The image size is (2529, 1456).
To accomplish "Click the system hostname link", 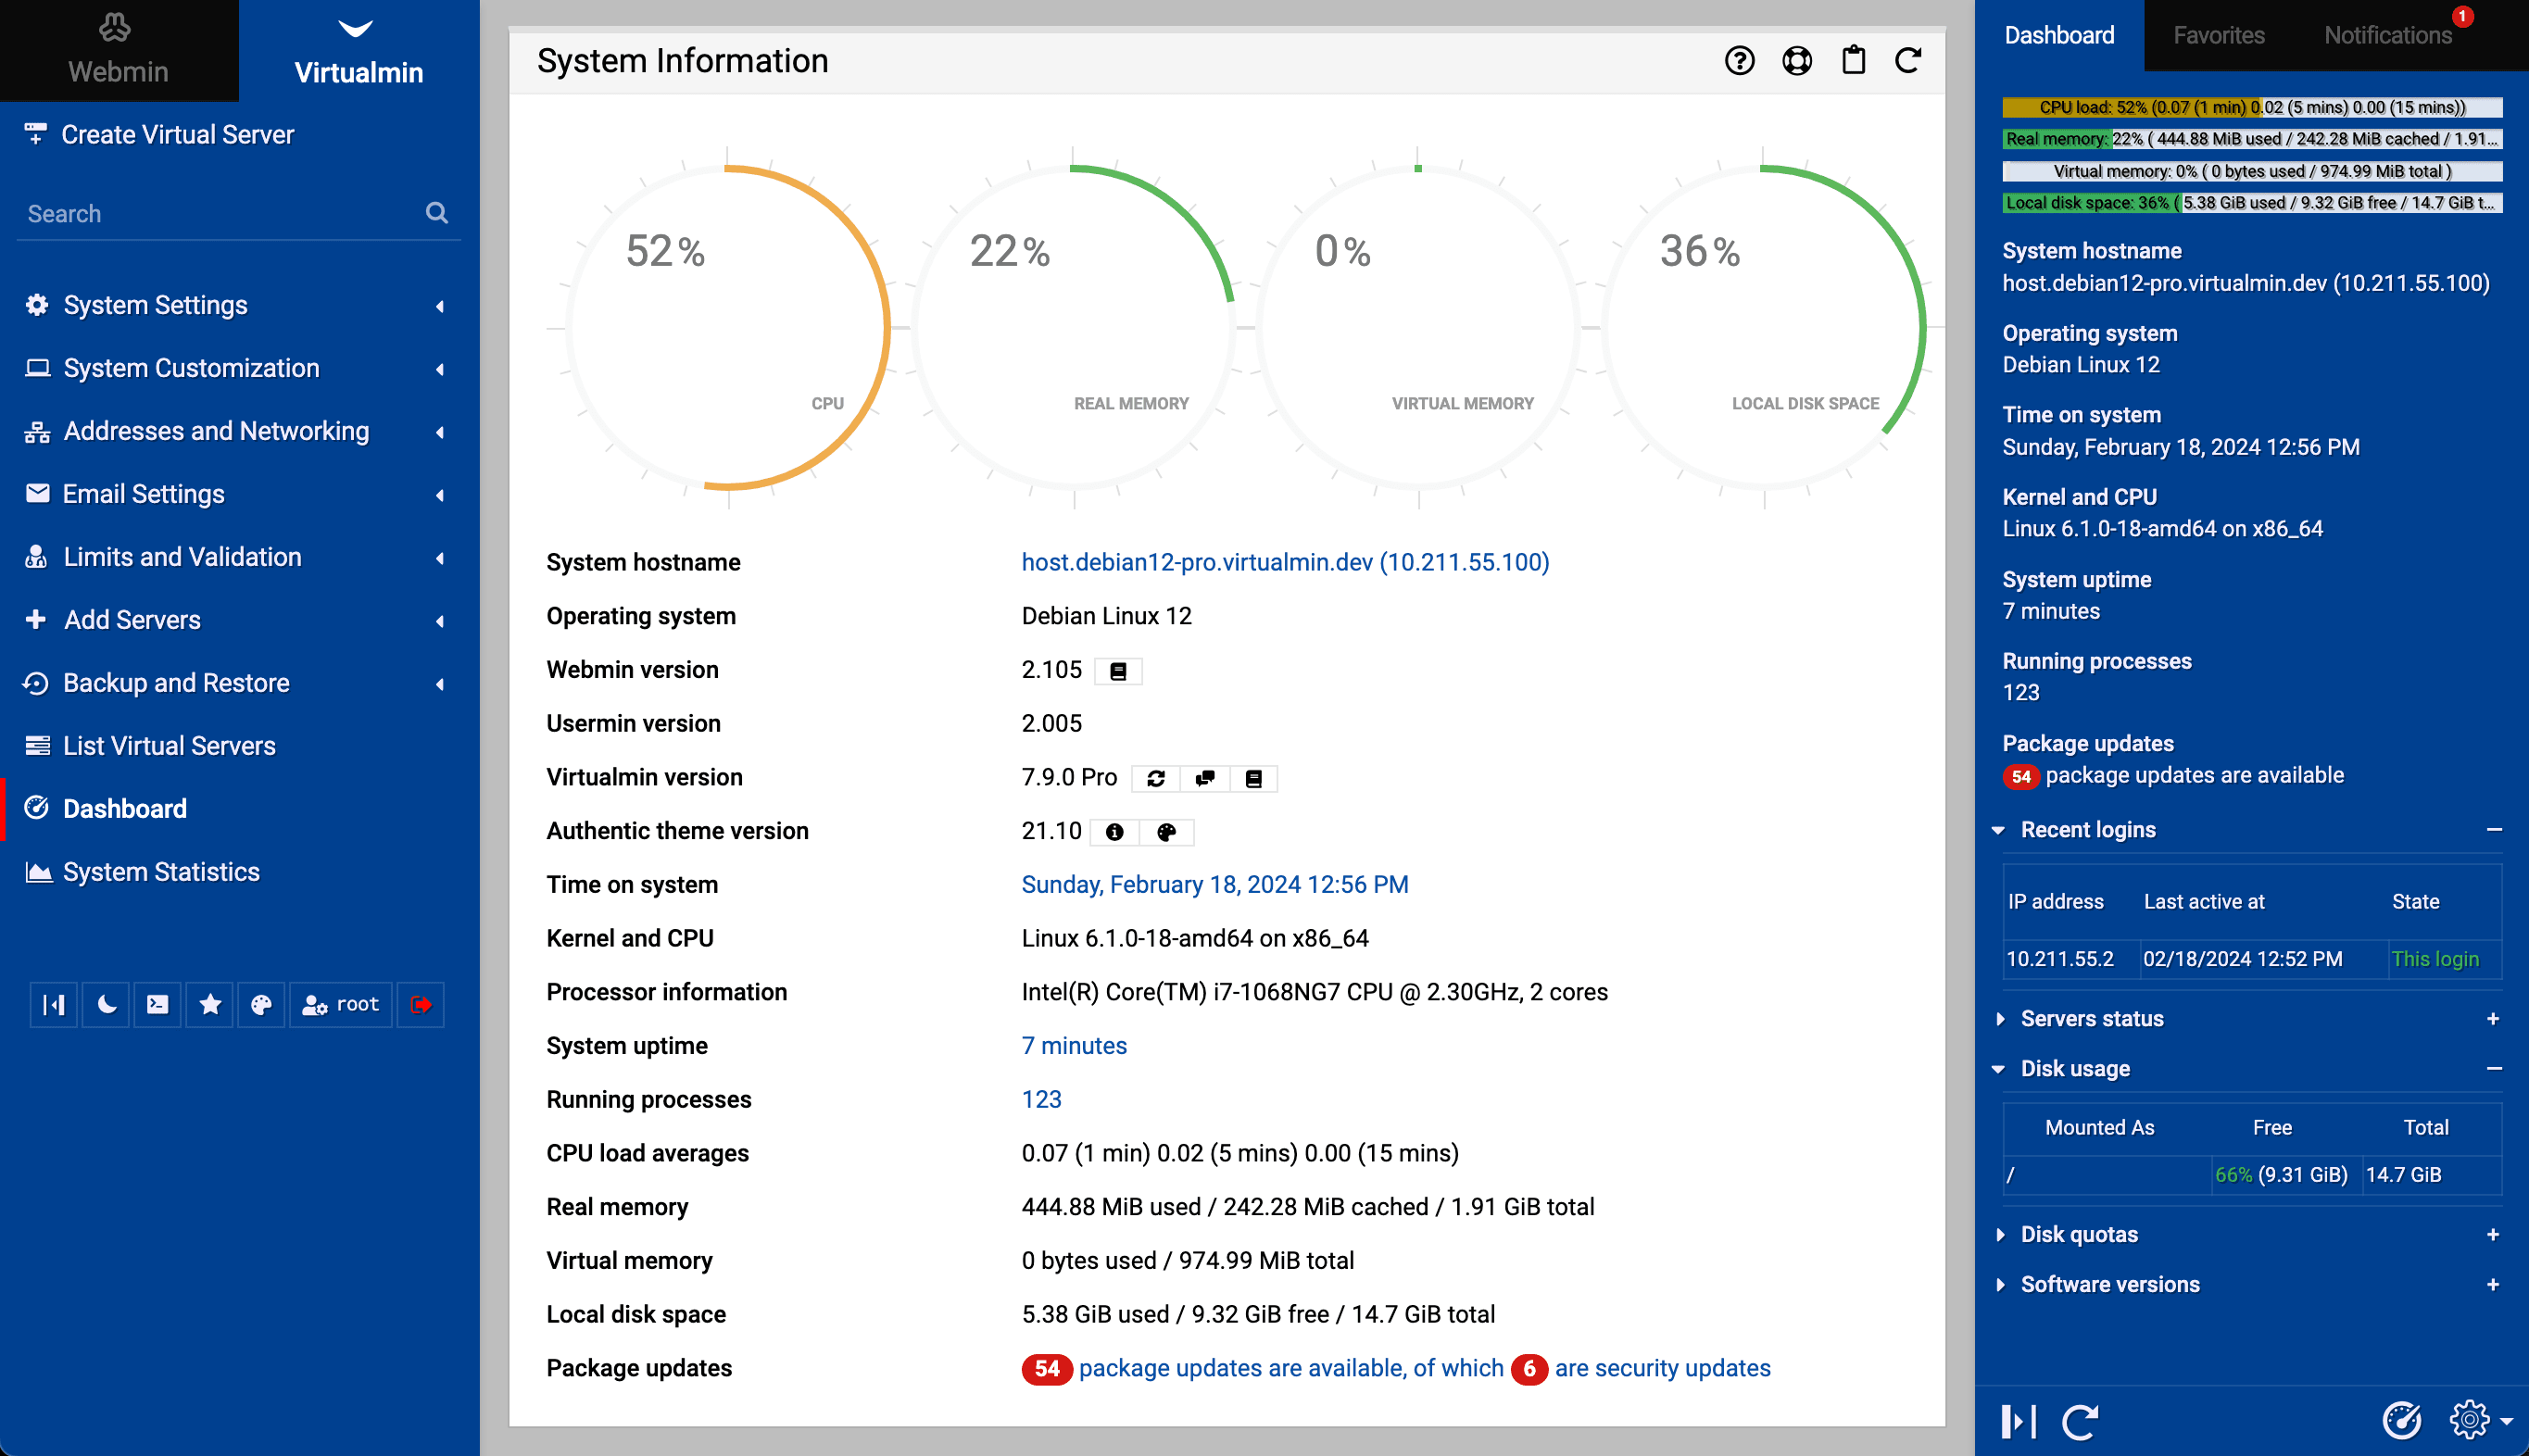I will [1284, 561].
